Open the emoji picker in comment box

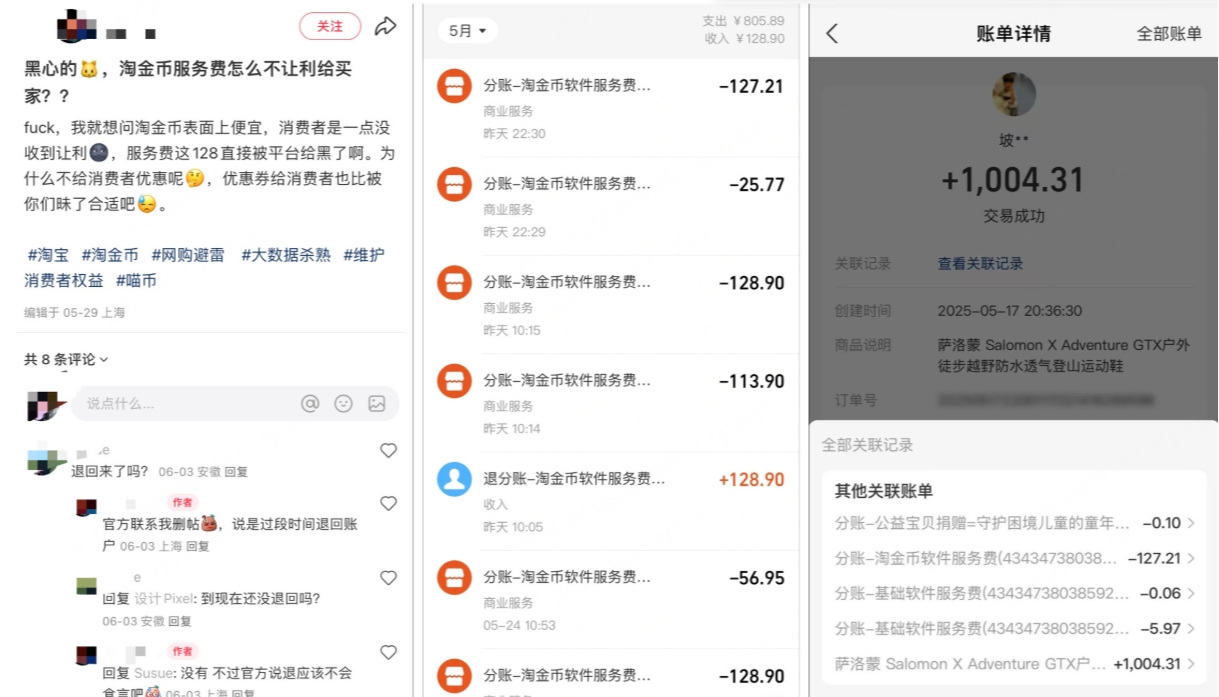(x=343, y=404)
